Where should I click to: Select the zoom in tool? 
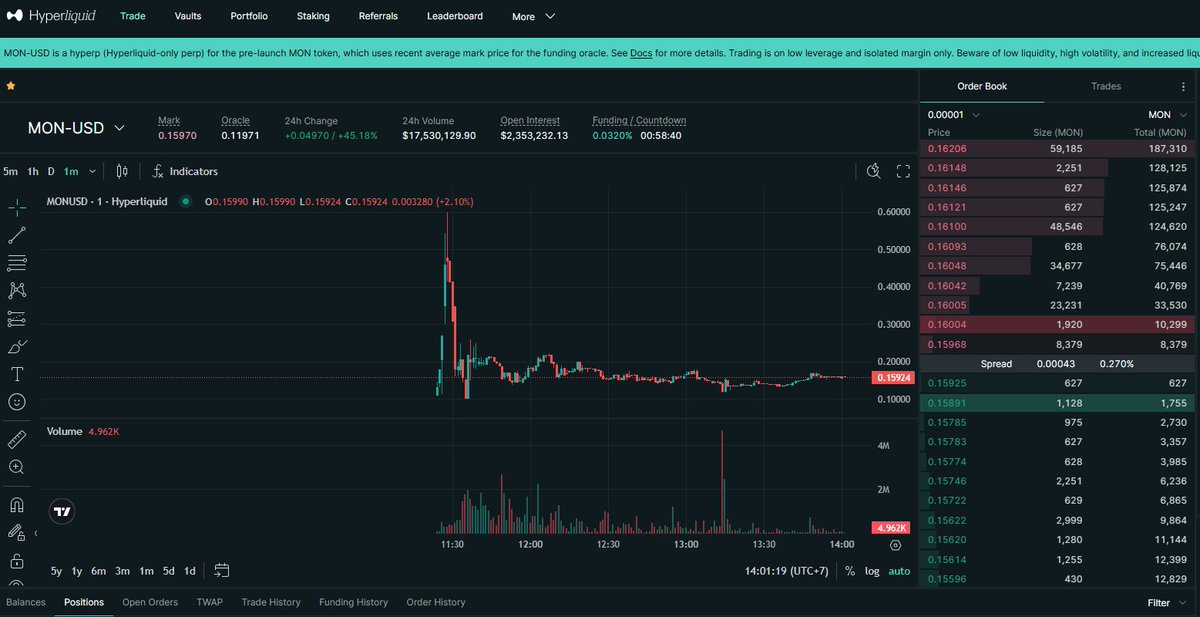click(x=17, y=467)
